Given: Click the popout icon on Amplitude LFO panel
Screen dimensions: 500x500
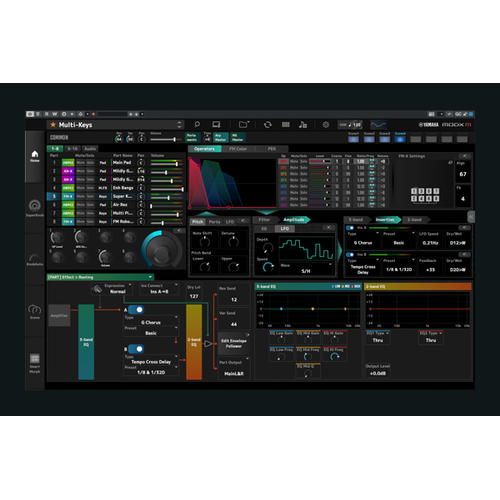Looking at the screenshot, I should pos(328,228).
